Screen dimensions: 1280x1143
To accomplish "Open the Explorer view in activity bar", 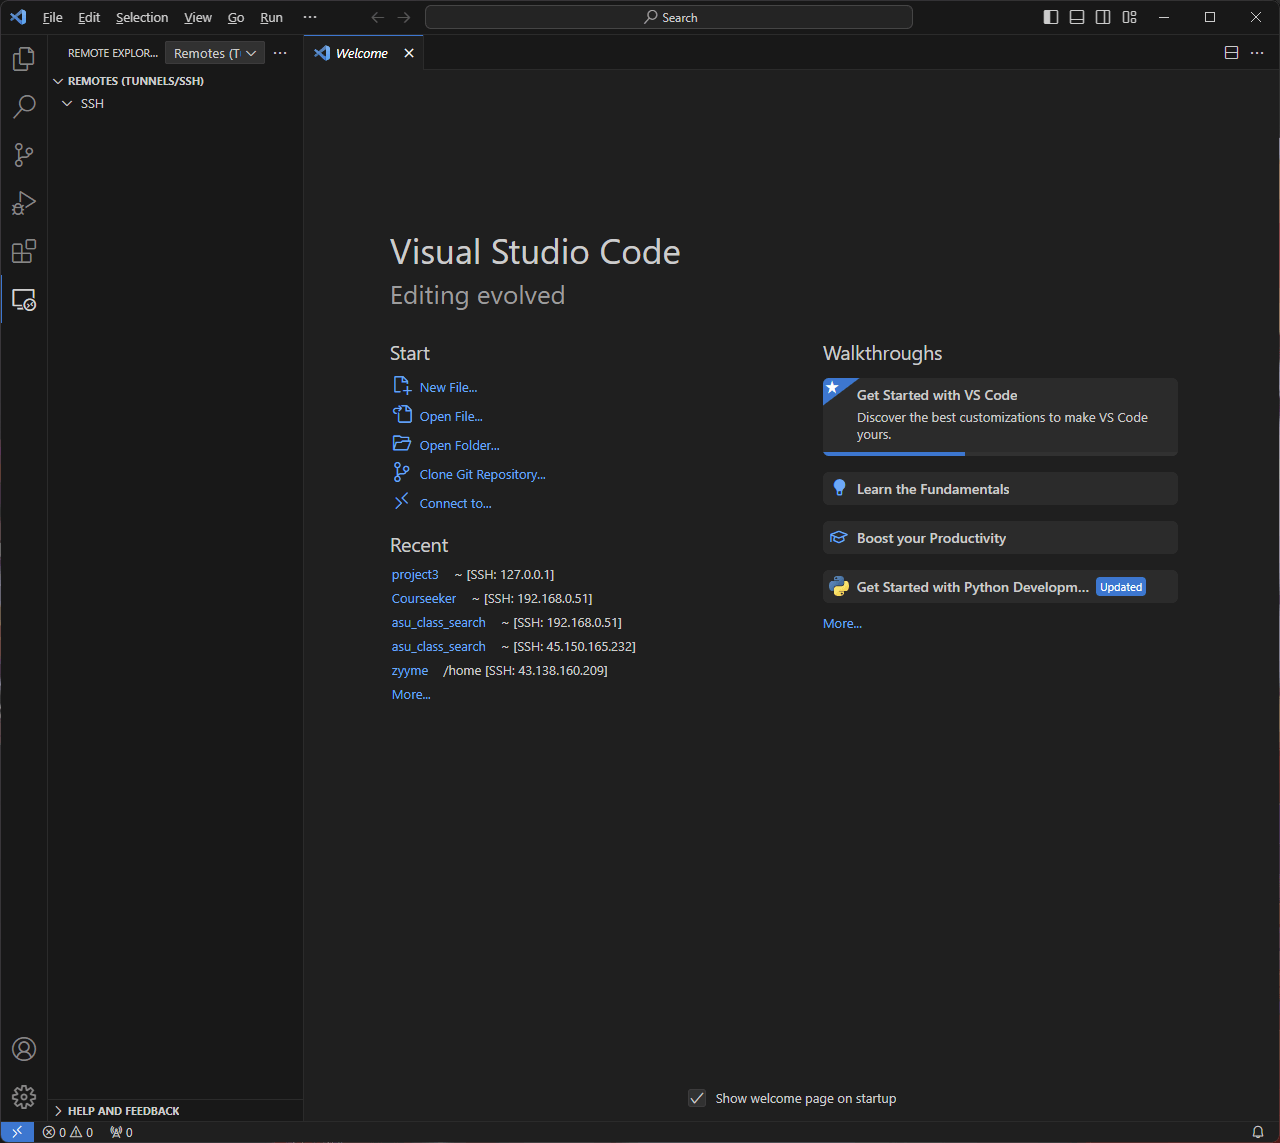I will pos(24,59).
